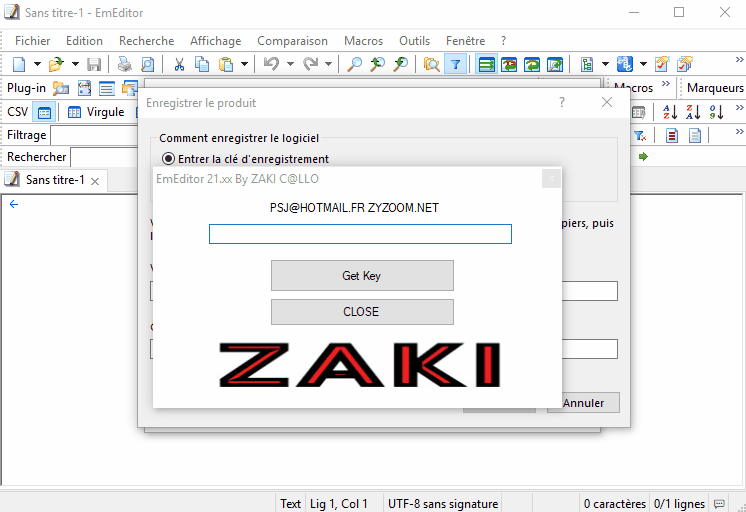Viewport: 746px width, 512px height.
Task: Click the Find Previous magnifier icon
Action: pyautogui.click(x=377, y=64)
